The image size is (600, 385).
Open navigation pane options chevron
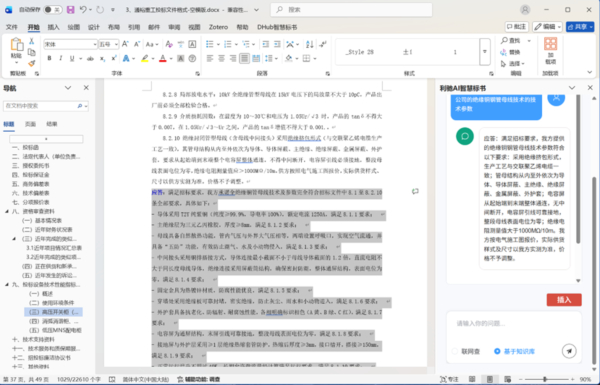tap(68, 88)
